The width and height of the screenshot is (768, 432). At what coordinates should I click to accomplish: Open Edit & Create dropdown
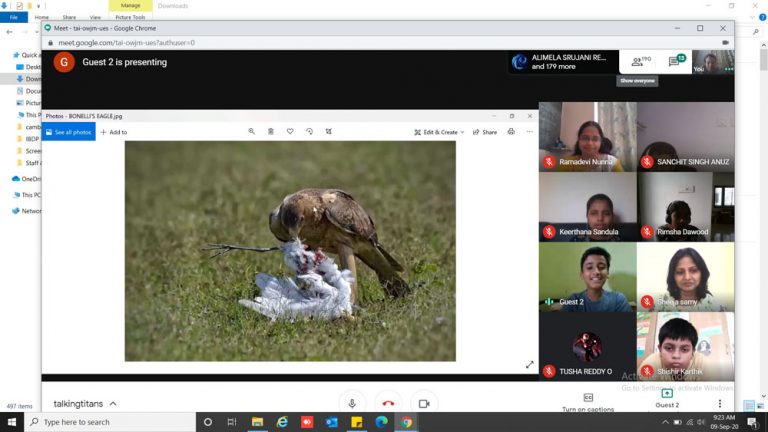(439, 132)
